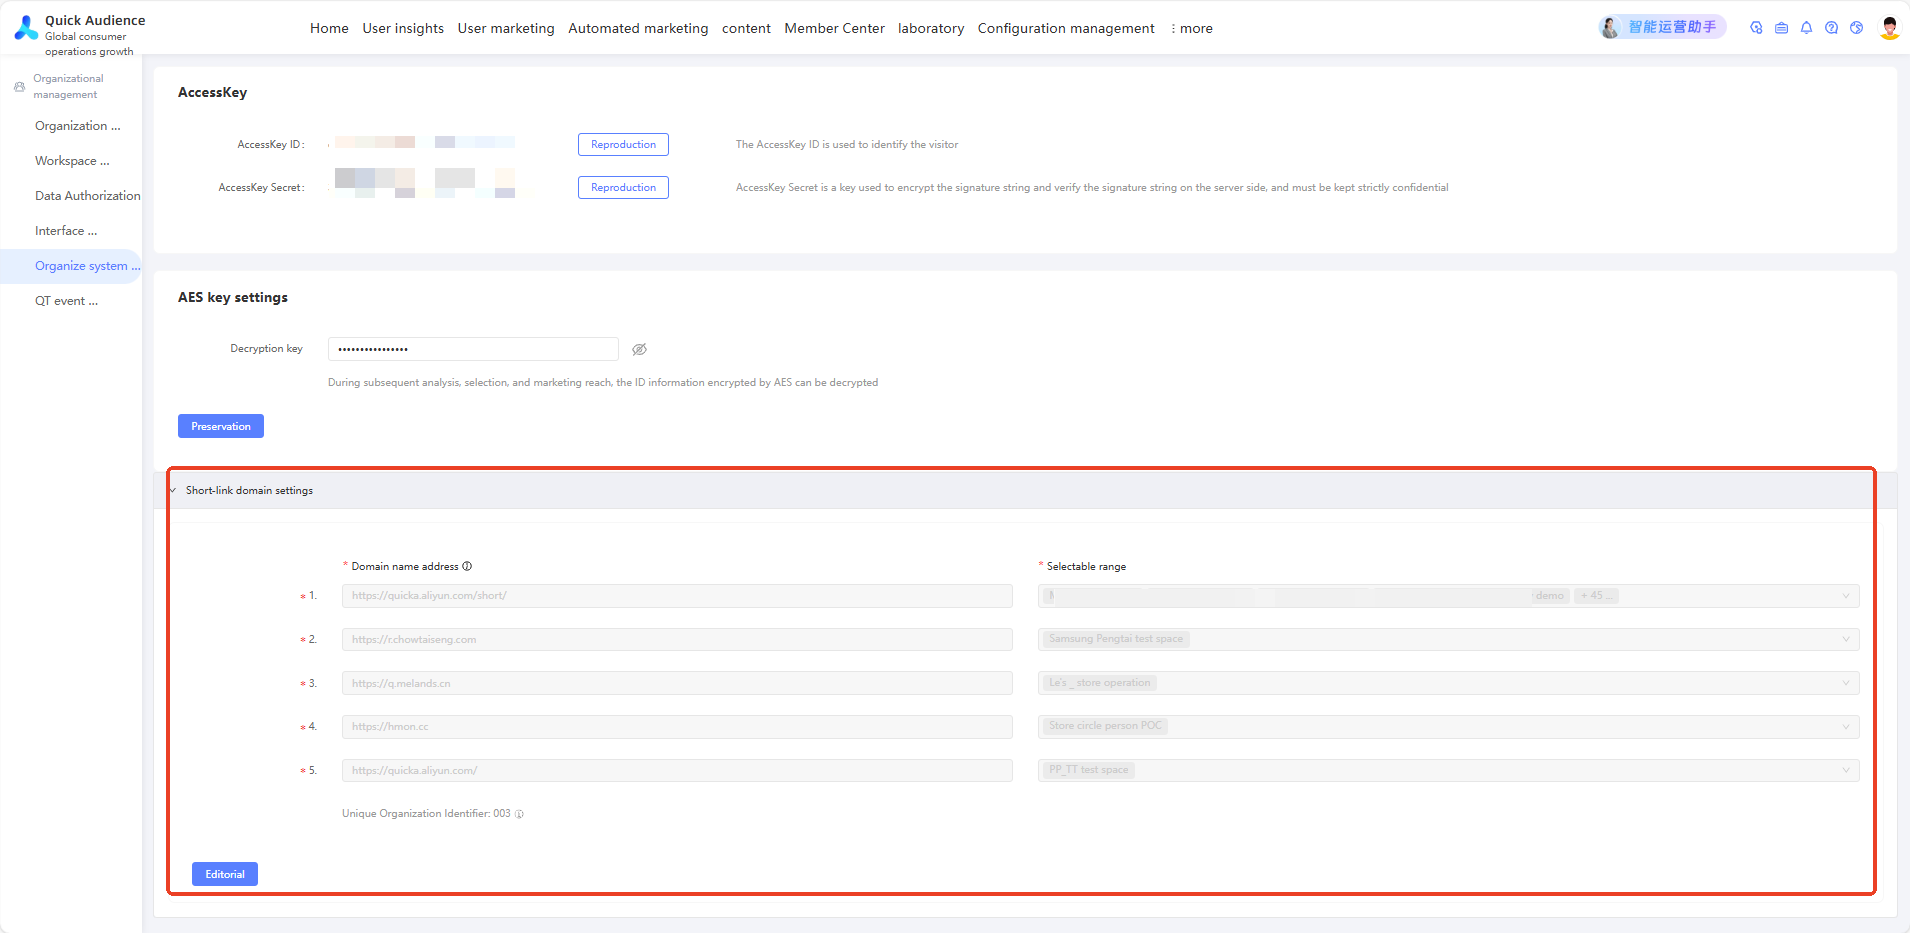Click the more menu dots icon
1910x933 pixels.
click(x=1173, y=28)
